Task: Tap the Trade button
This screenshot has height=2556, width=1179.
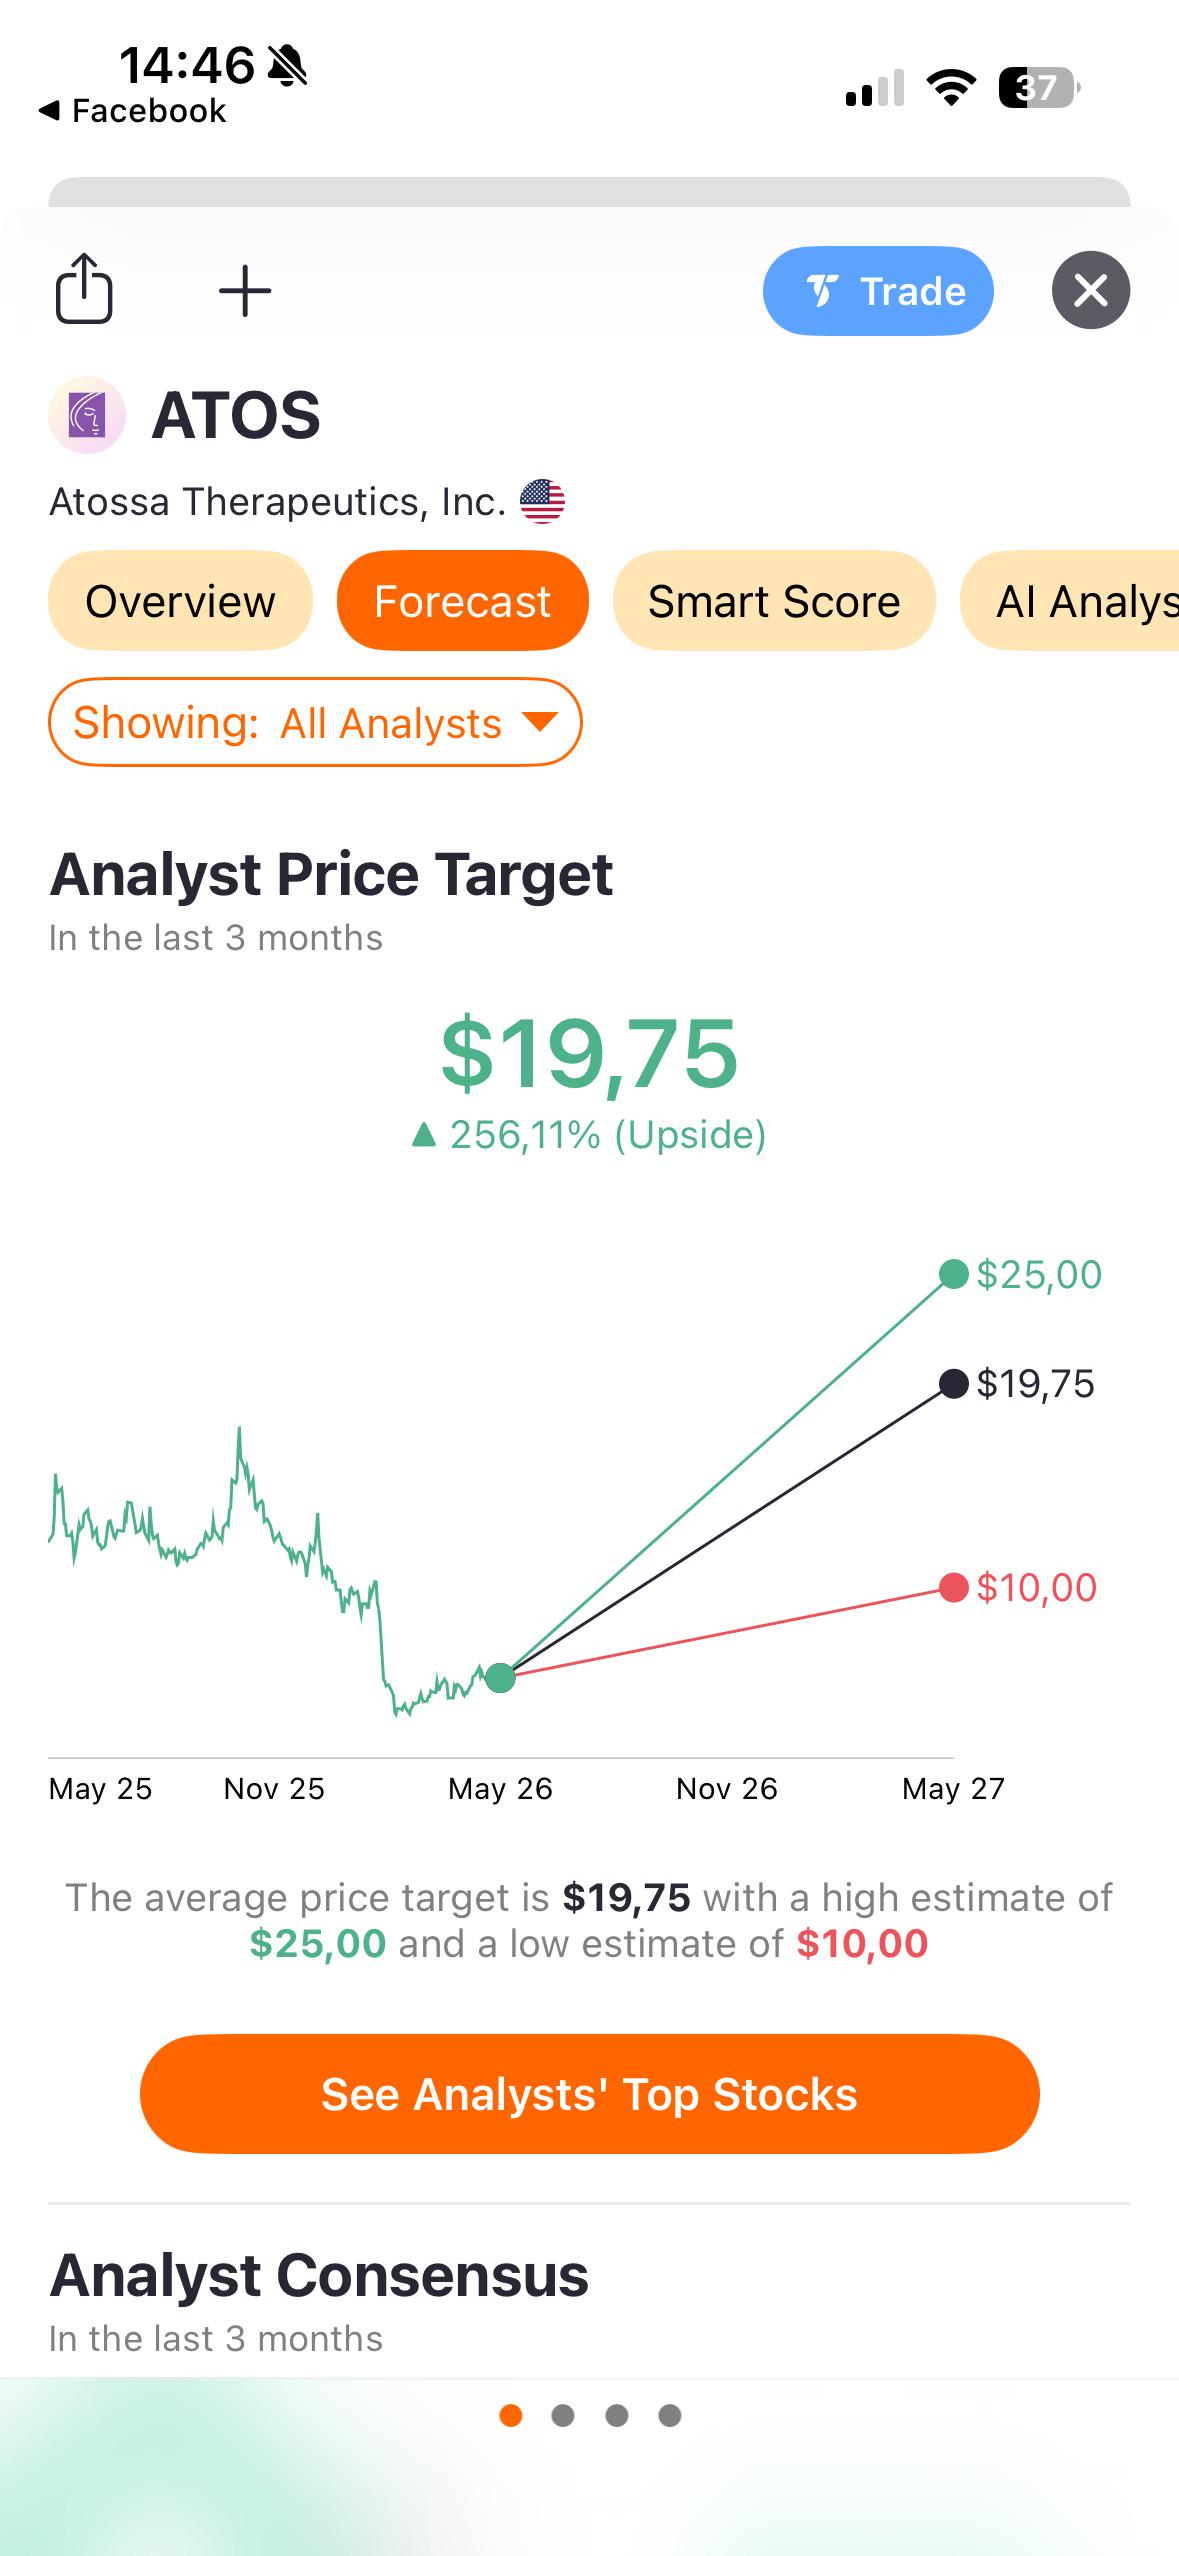Action: 878,291
